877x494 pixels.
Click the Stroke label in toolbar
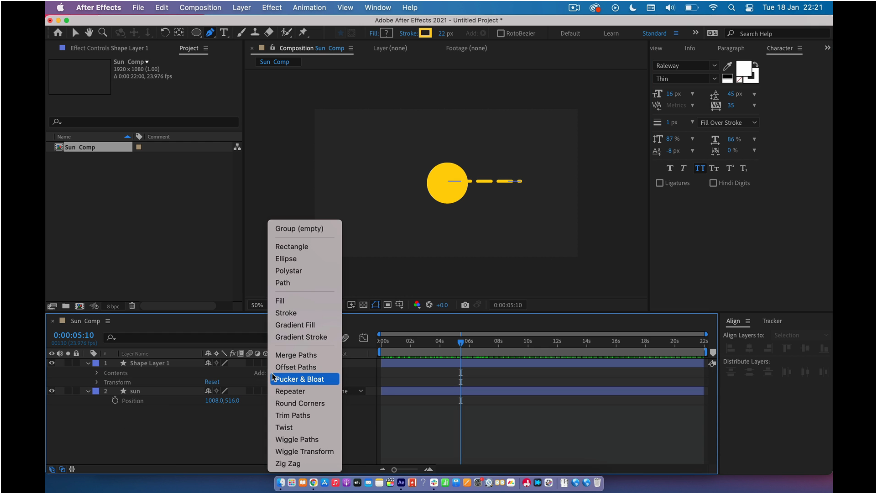click(408, 34)
